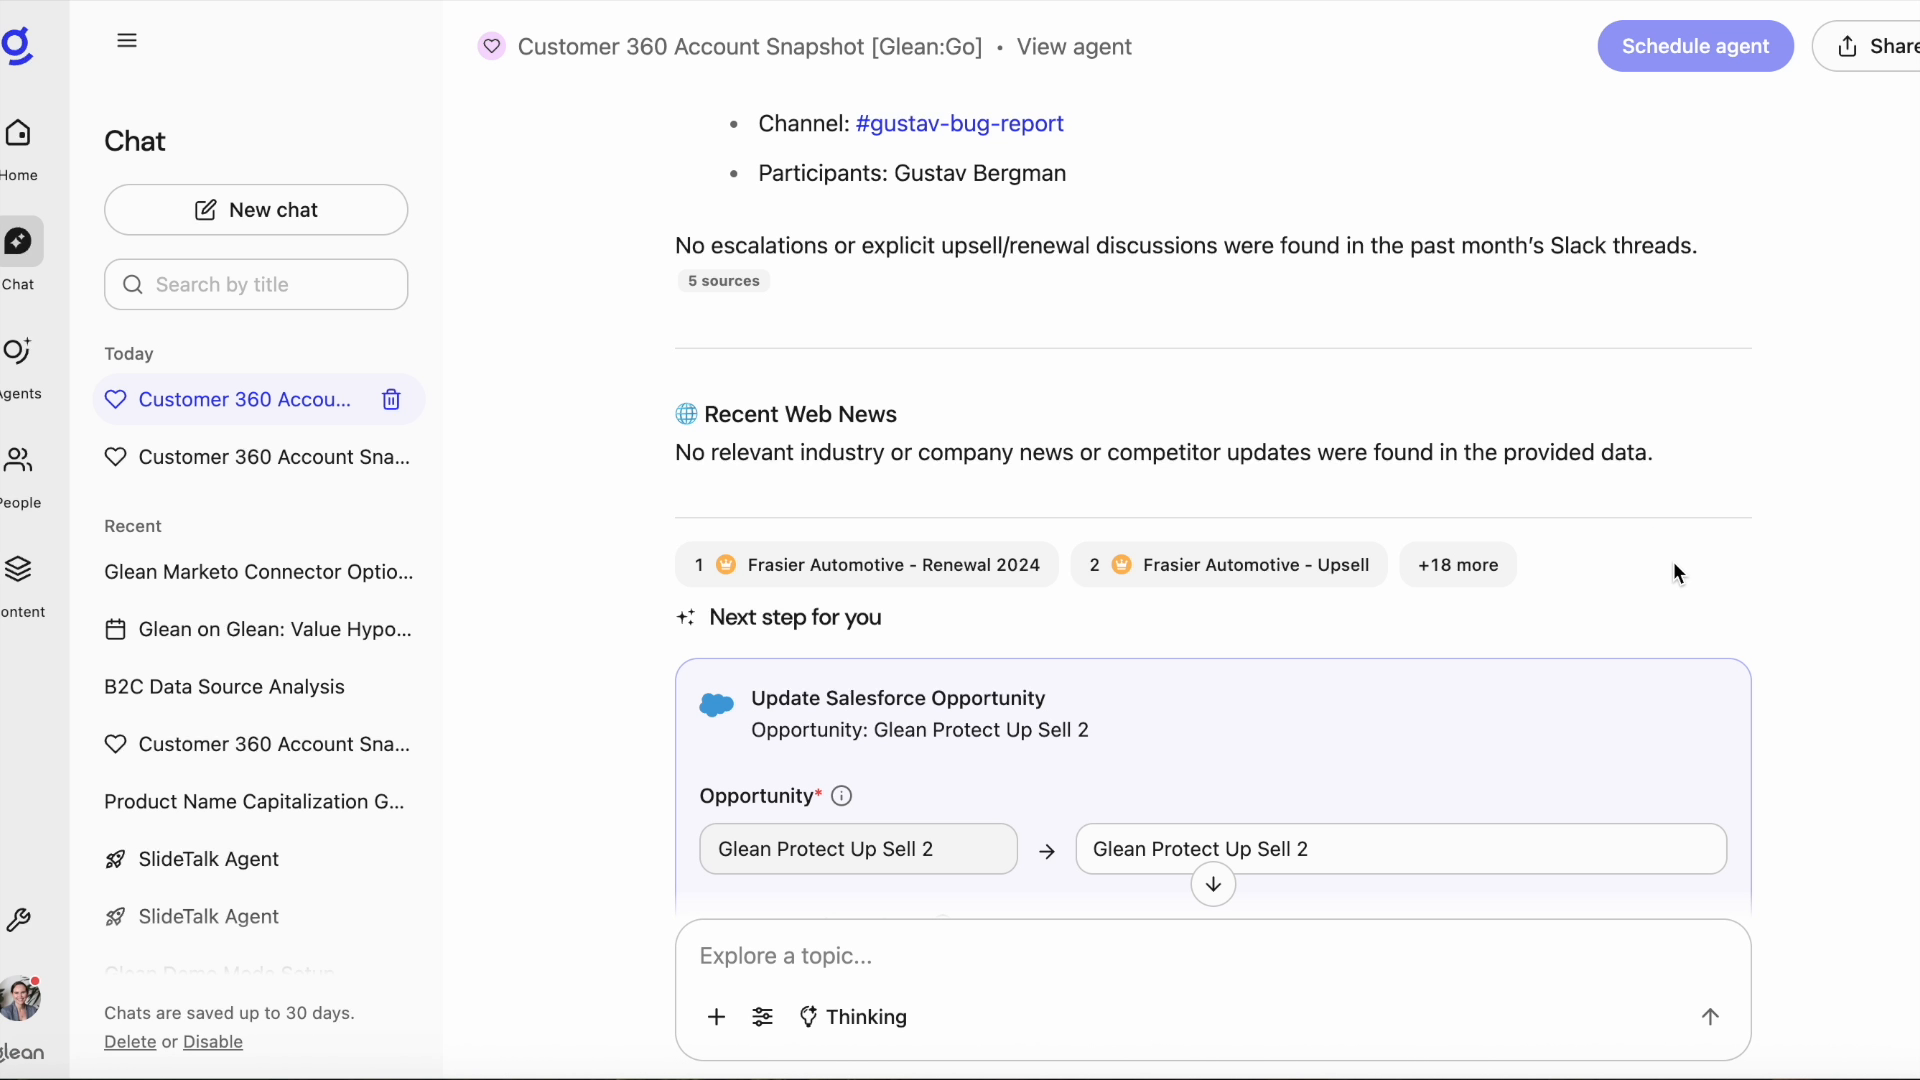The image size is (1920, 1080).
Task: Click the plus attachment icon in chat box
Action: pyautogui.click(x=717, y=1017)
